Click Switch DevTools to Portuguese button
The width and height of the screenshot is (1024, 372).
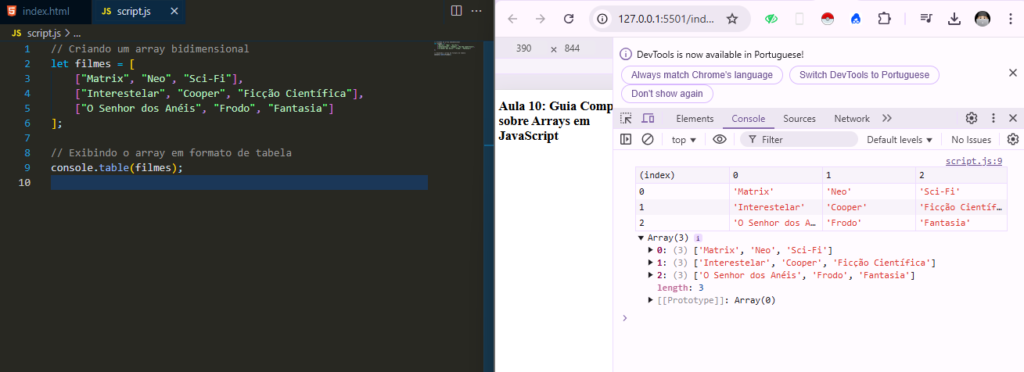864,75
